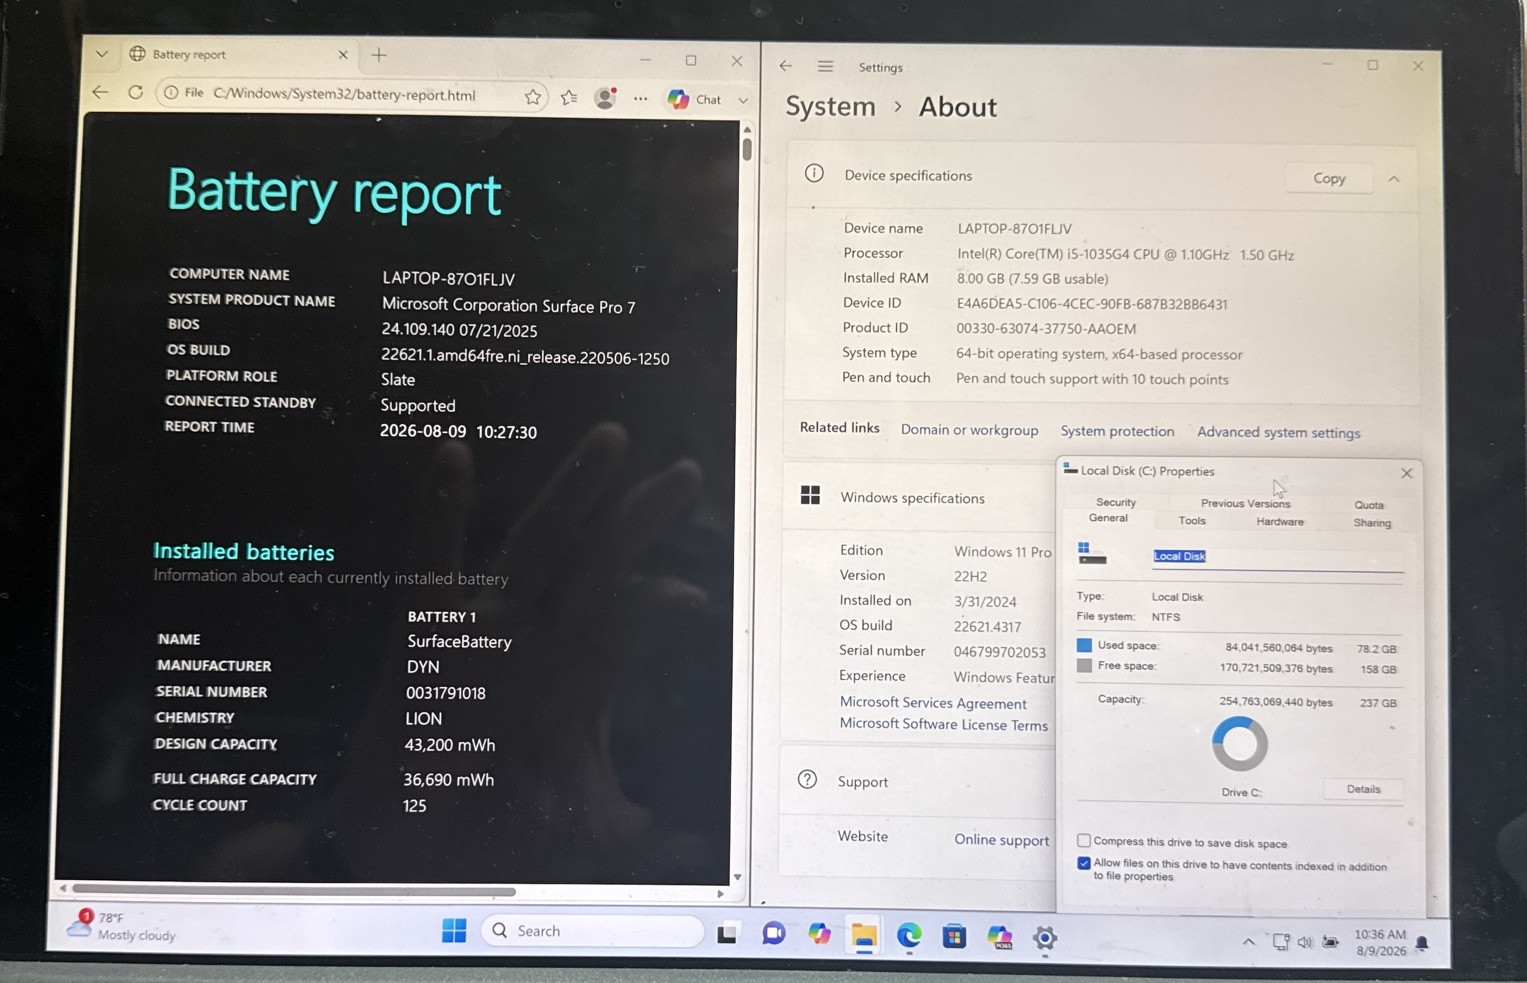Viewport: 1527px width, 983px height.
Task: Click the System breadcrumb in Settings
Action: 830,106
